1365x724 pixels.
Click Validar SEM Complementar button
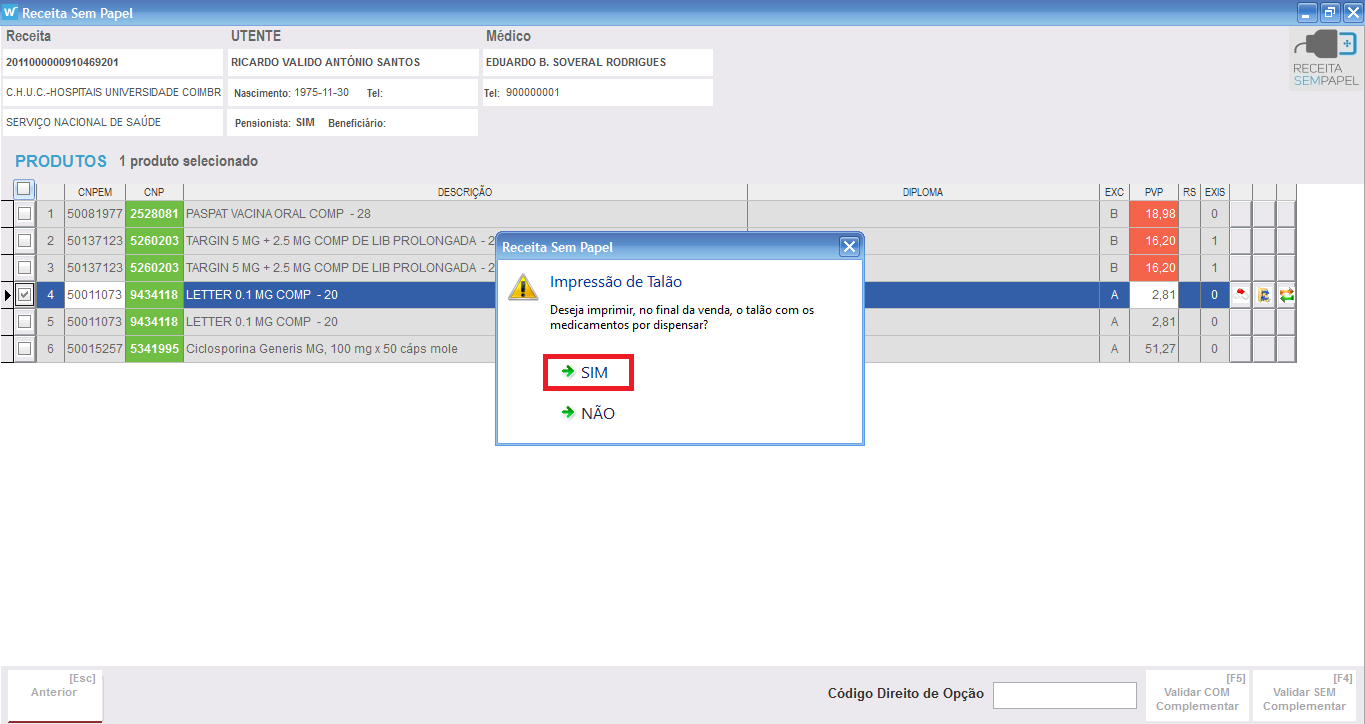[1304, 695]
